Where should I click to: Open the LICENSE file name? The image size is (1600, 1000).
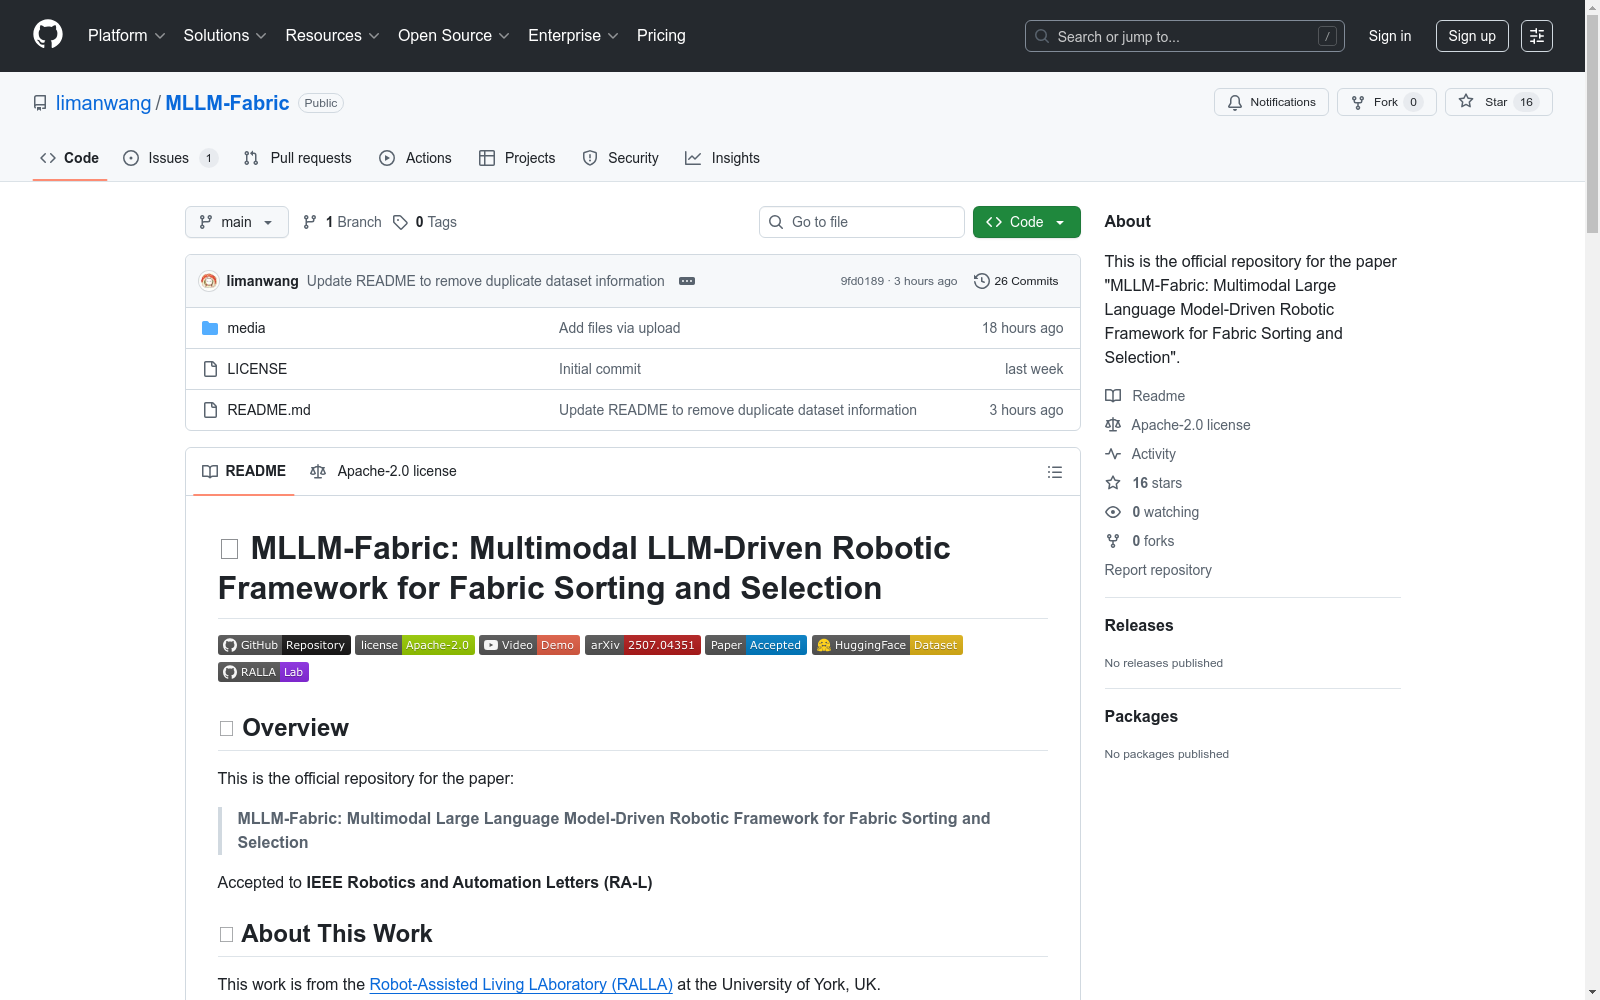pos(257,369)
